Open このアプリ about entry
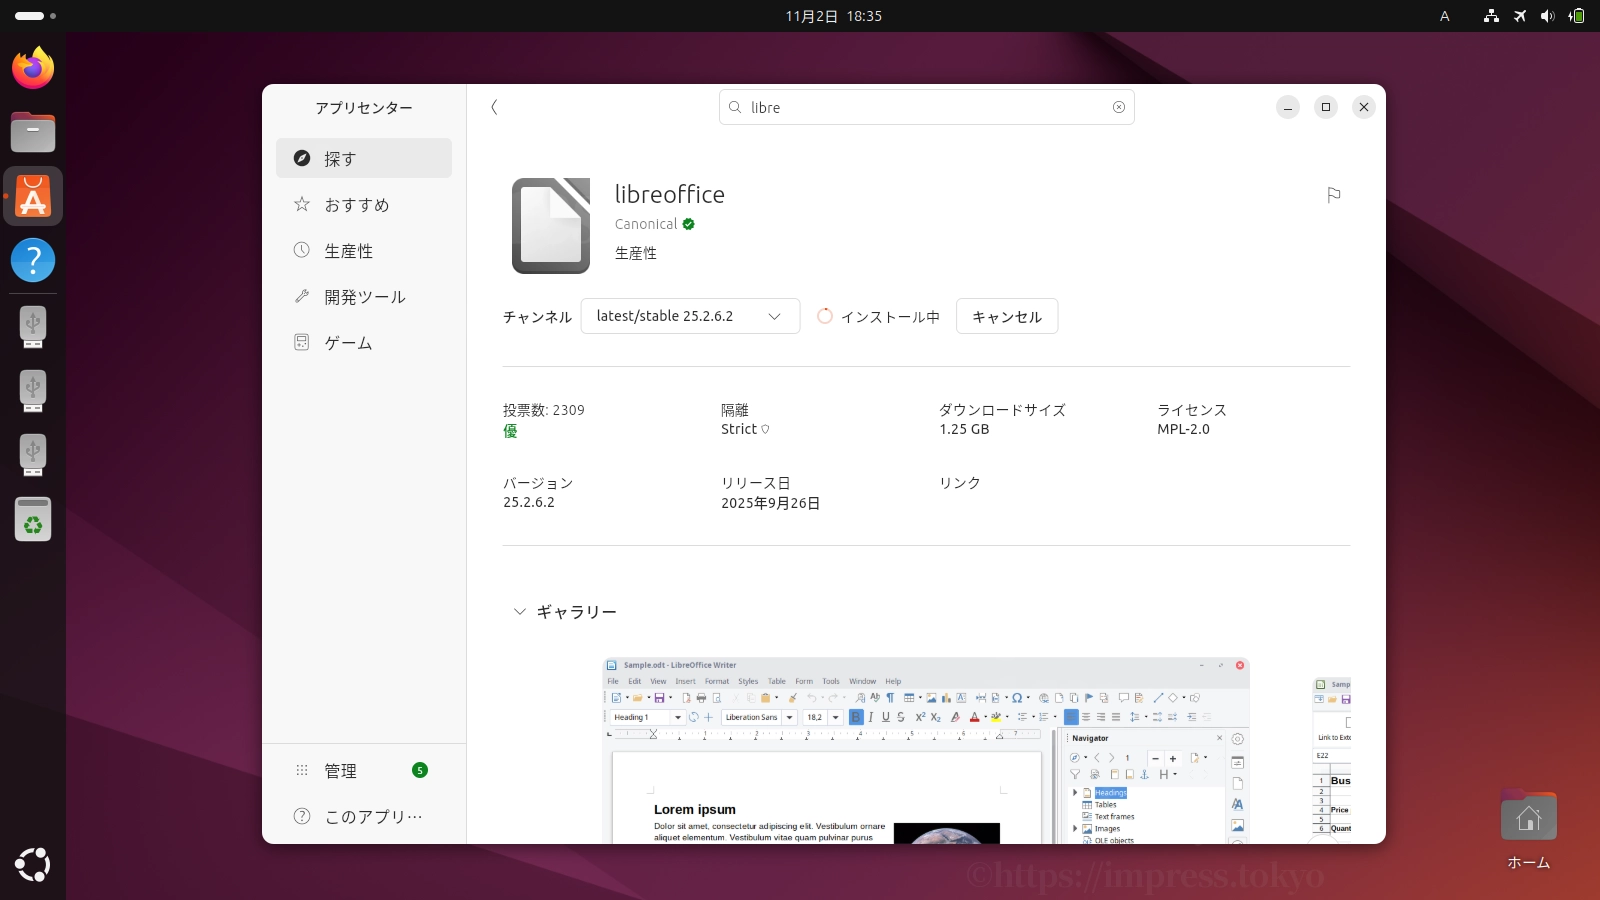Image resolution: width=1600 pixels, height=900 pixels. (364, 816)
